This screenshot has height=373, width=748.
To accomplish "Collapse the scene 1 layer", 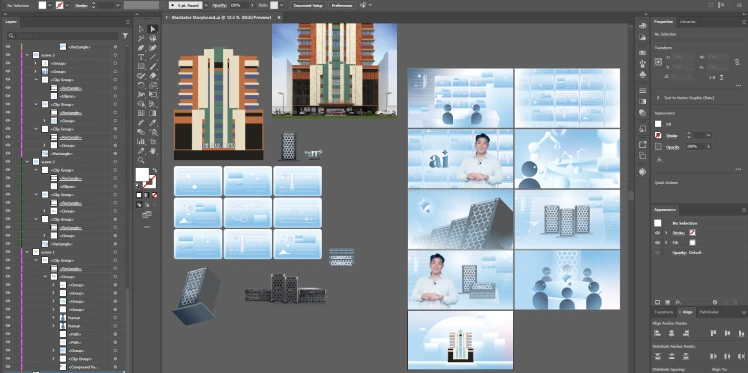I will [x=27, y=252].
